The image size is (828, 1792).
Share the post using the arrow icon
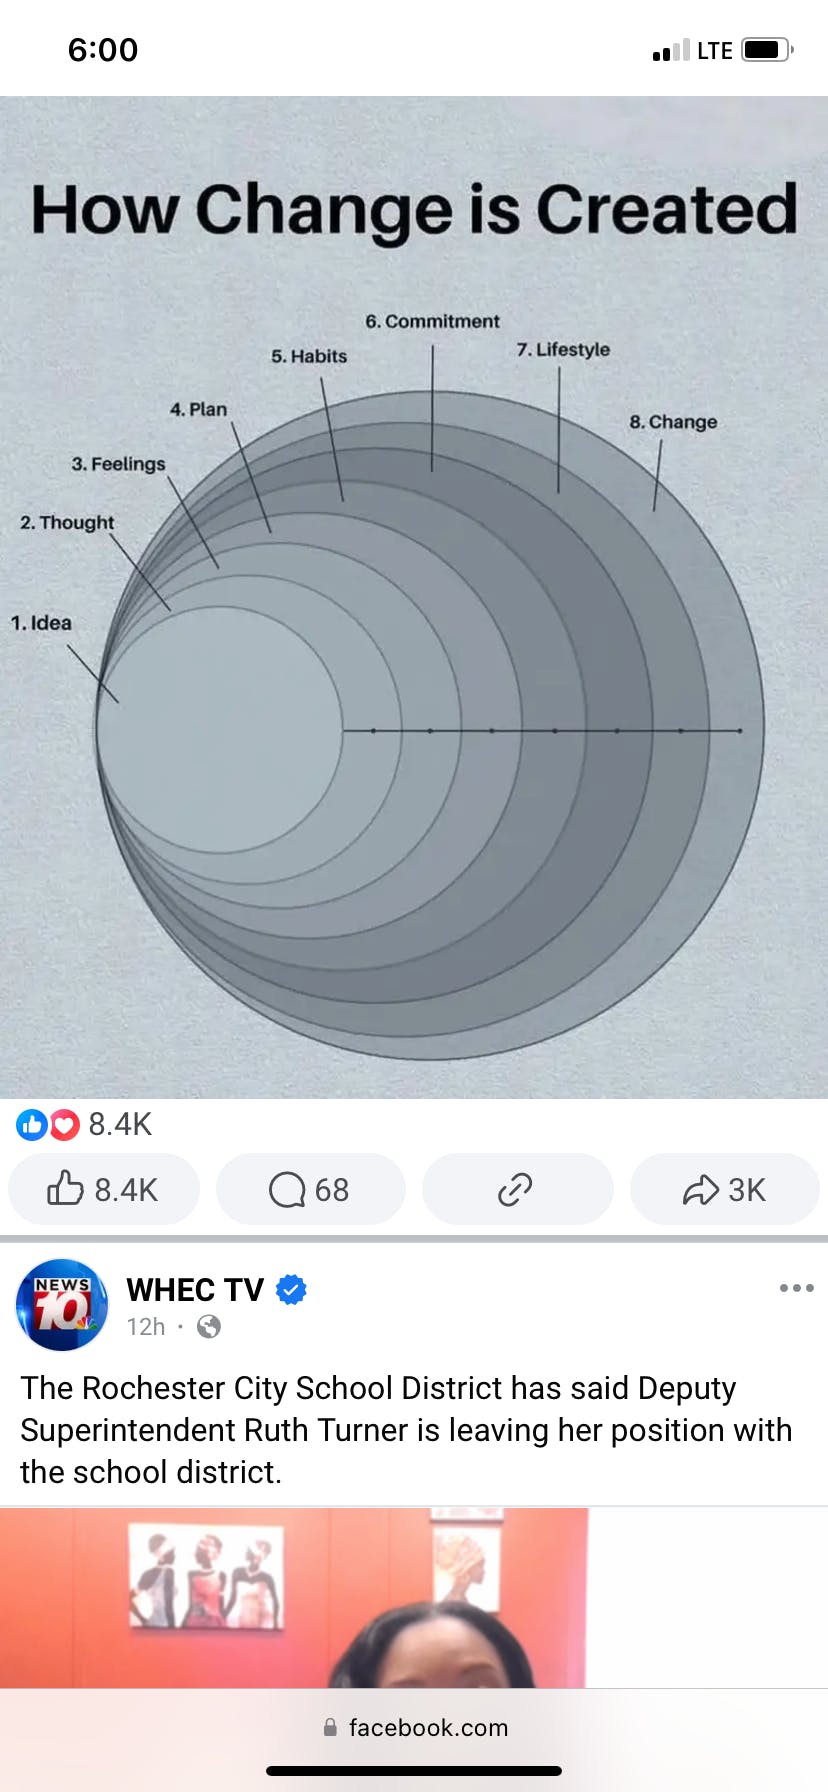click(724, 1189)
